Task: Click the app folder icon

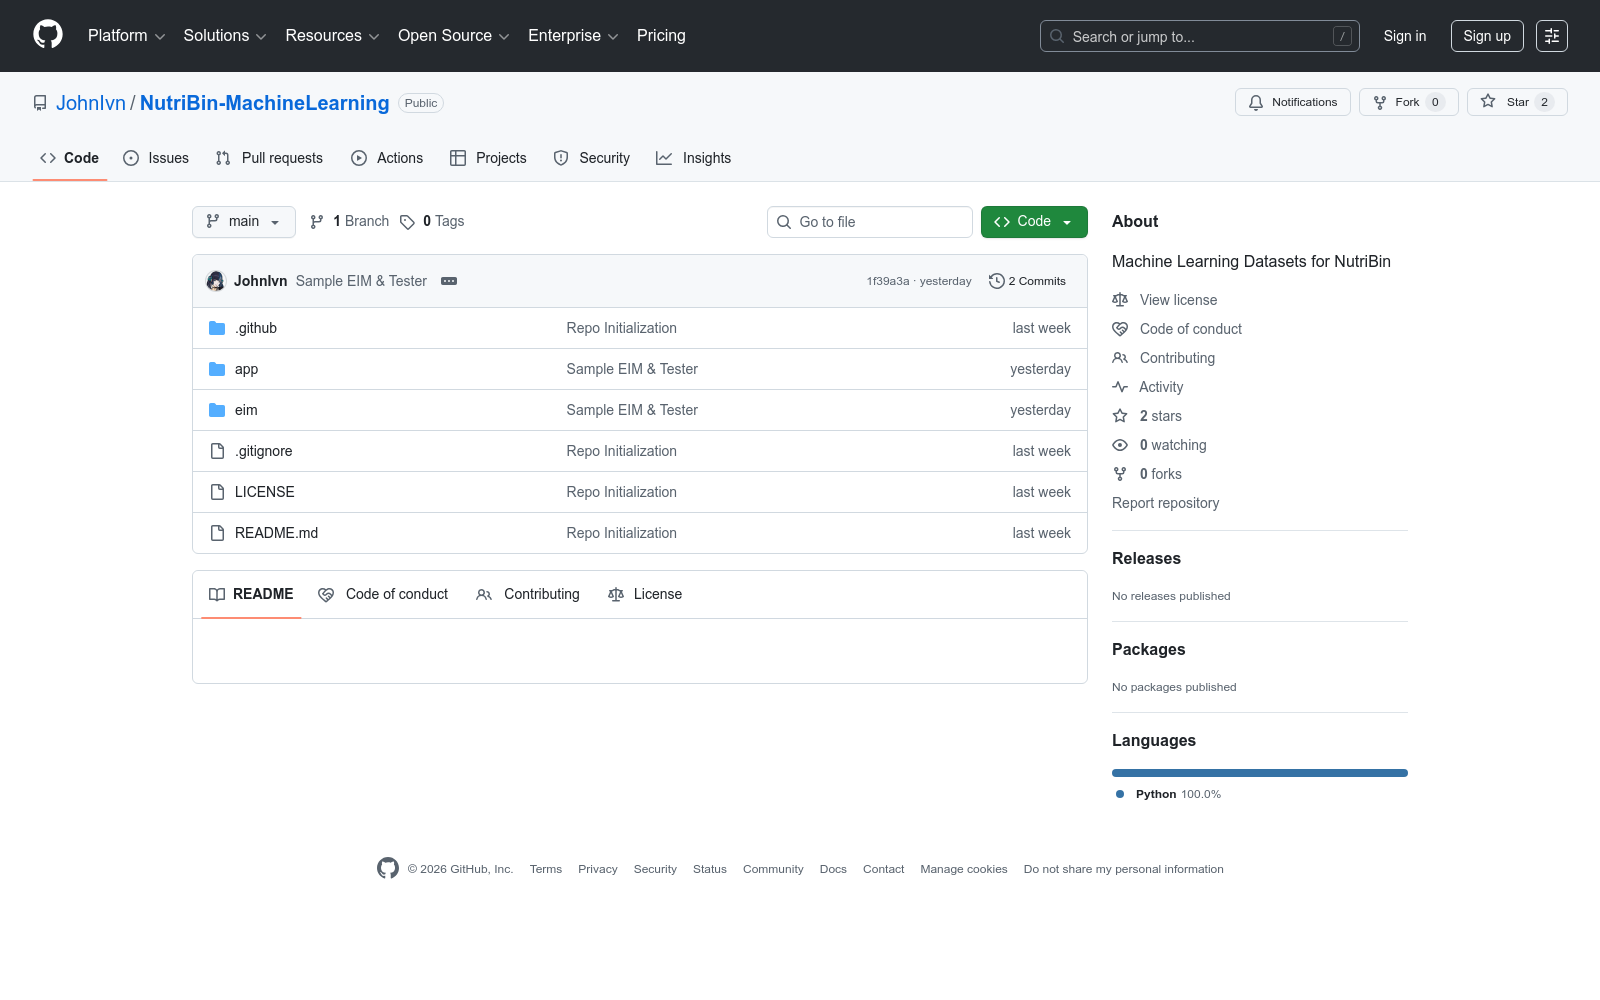Action: [x=217, y=369]
